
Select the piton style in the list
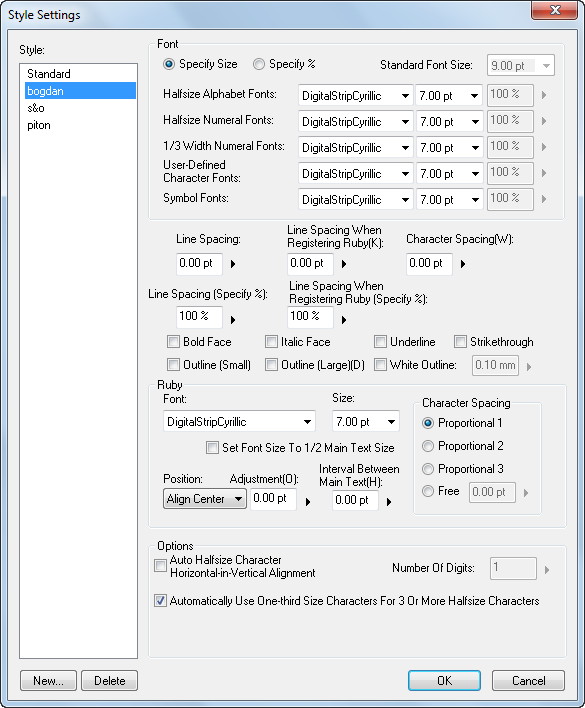[x=39, y=125]
